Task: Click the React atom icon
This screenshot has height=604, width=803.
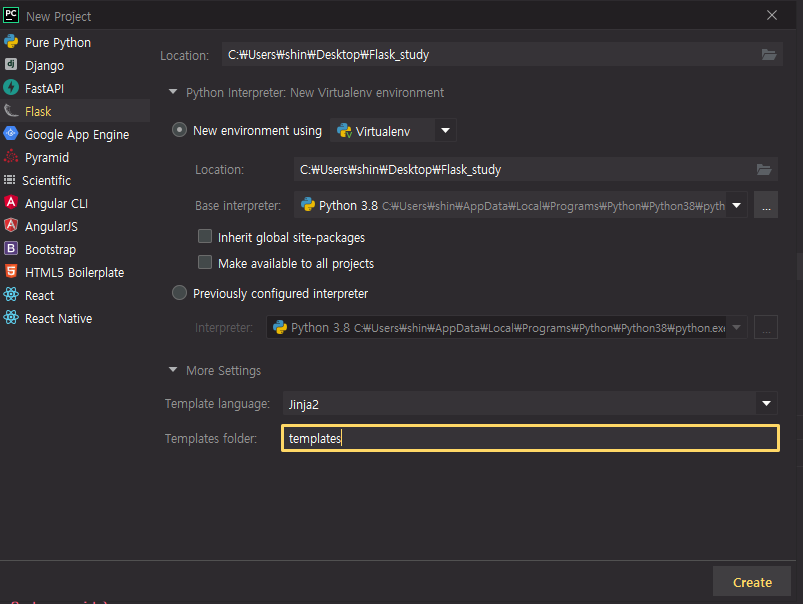Action: tap(11, 294)
